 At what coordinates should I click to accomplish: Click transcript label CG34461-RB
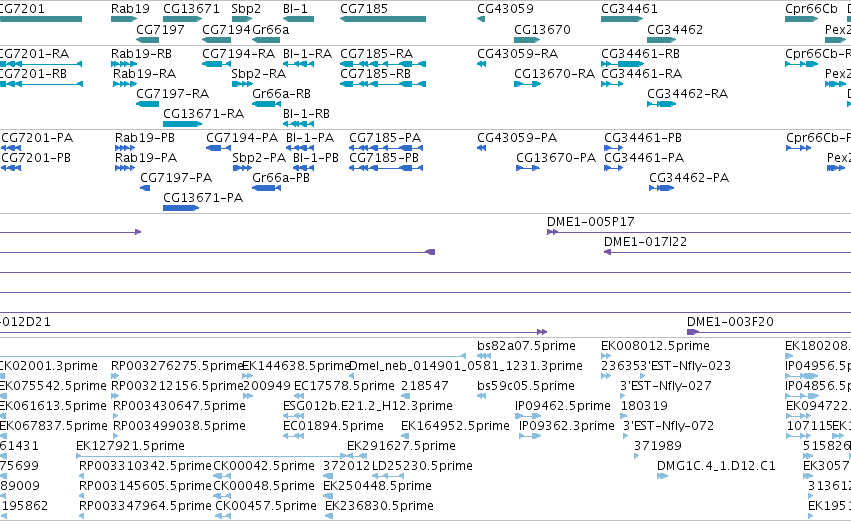640,54
